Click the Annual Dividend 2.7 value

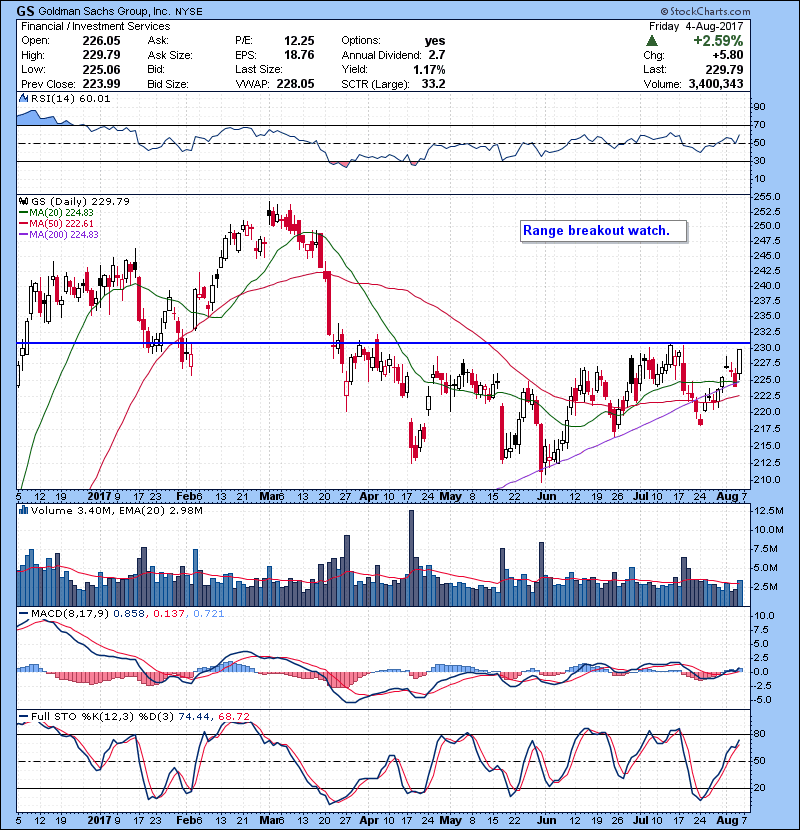click(x=437, y=55)
